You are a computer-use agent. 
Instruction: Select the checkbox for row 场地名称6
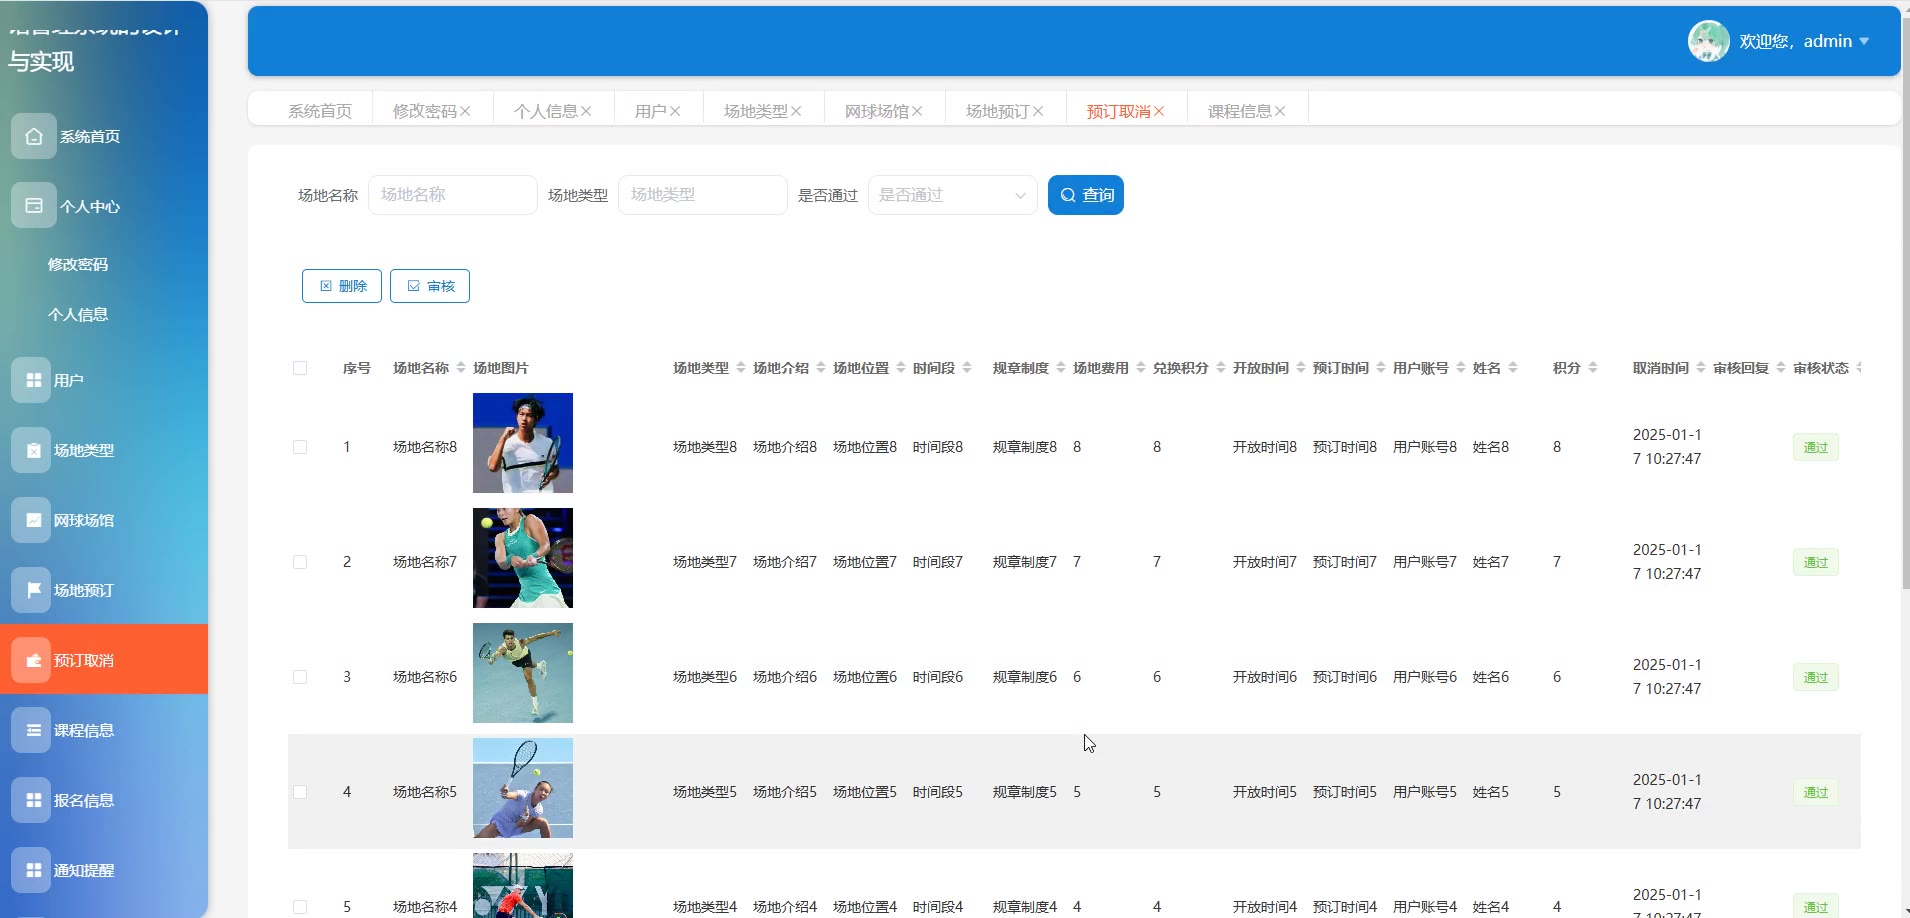(300, 677)
